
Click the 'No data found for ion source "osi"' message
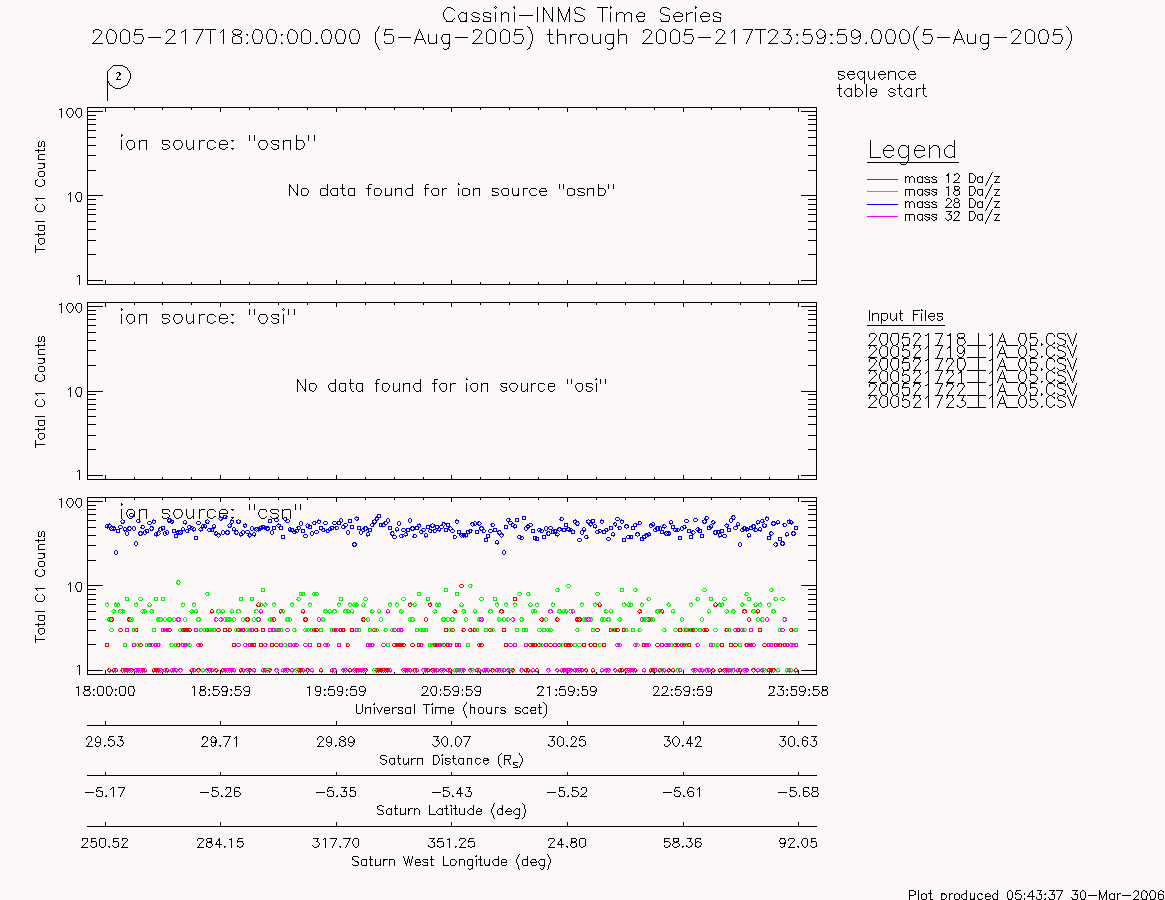452,386
